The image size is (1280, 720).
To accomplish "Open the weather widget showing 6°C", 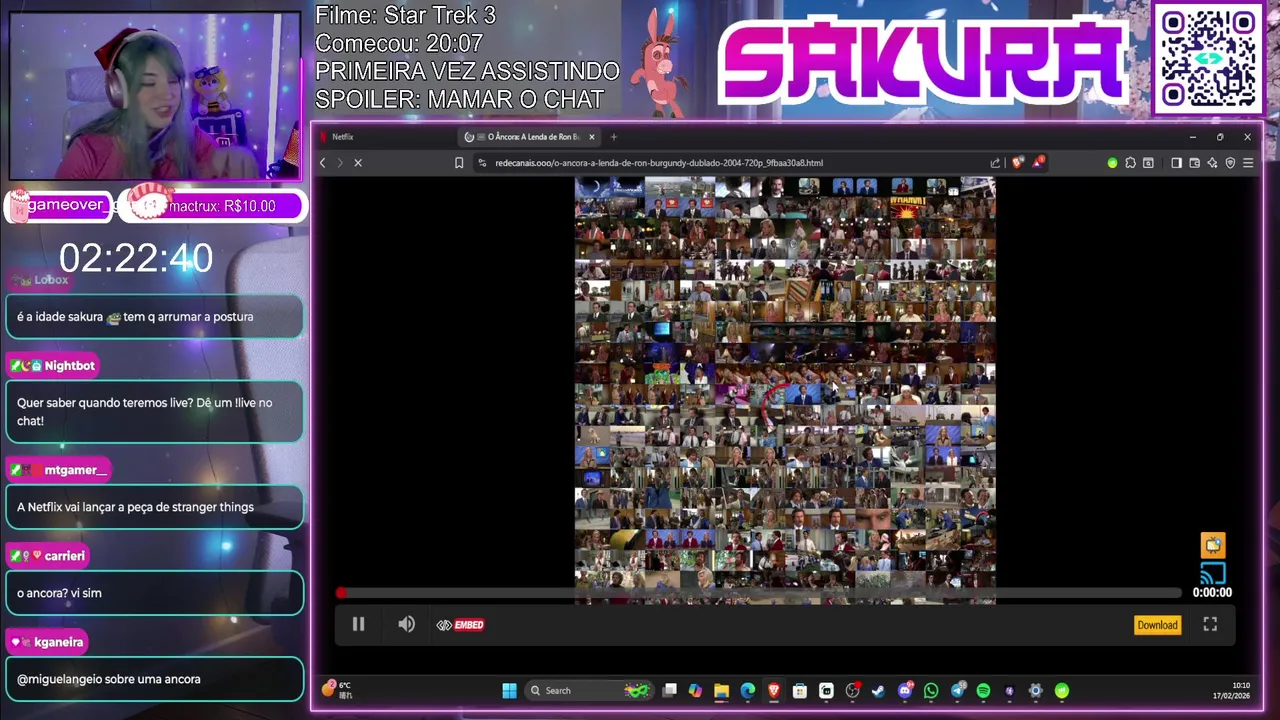I will (336, 690).
